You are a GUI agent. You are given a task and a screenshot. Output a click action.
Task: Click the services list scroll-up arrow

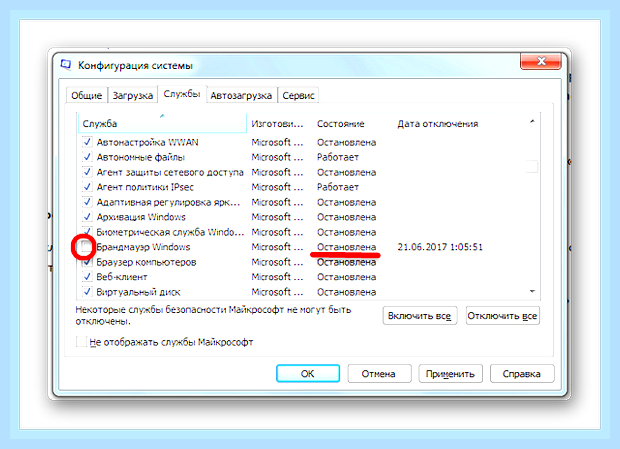(532, 121)
